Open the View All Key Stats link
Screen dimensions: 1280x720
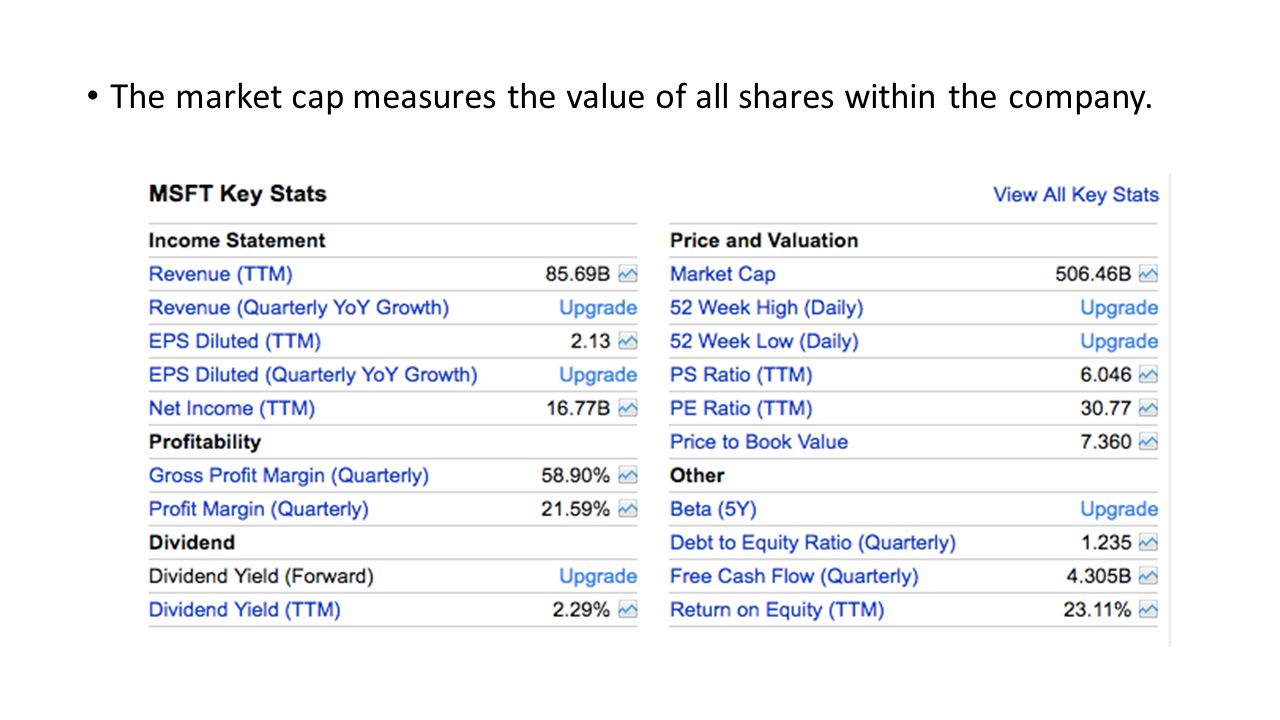pos(1076,195)
